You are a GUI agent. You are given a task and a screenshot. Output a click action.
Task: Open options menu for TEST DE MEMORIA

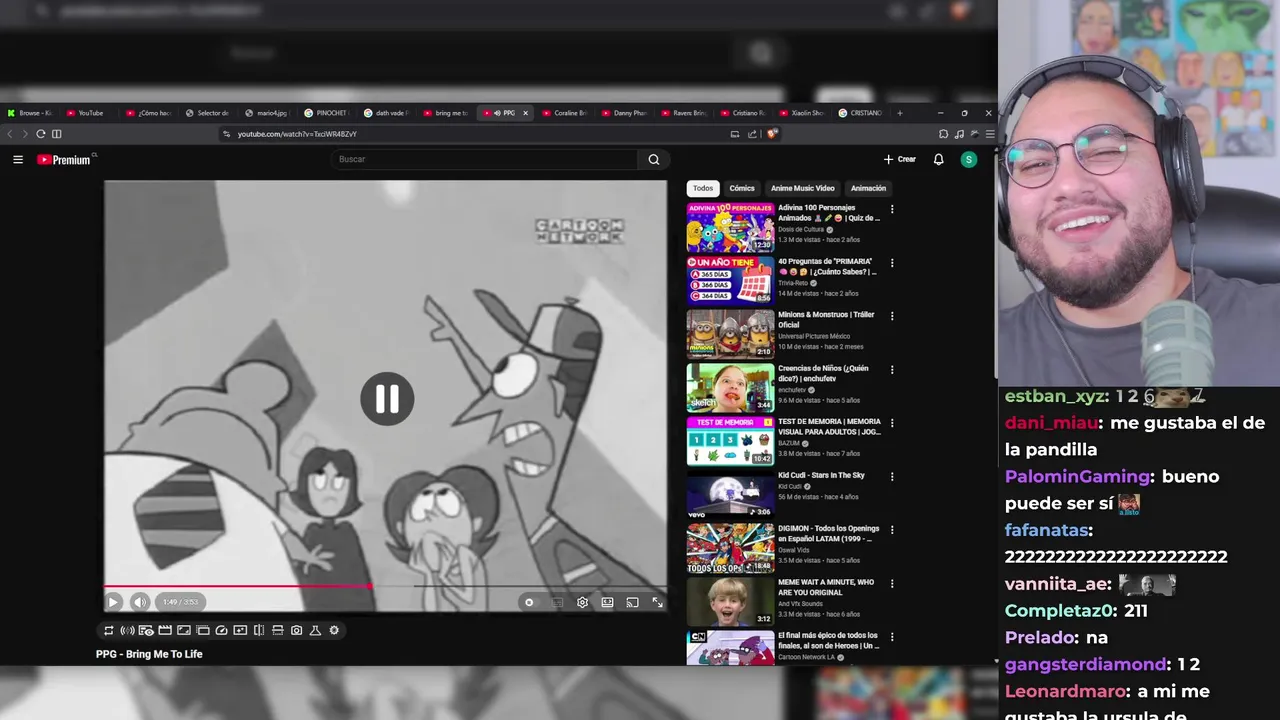[892, 423]
